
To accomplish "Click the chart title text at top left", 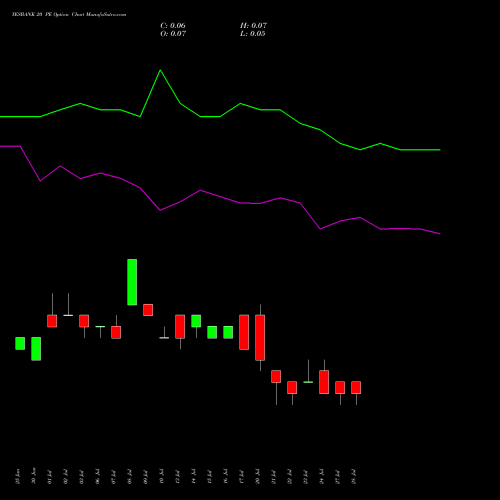I will point(69,15).
